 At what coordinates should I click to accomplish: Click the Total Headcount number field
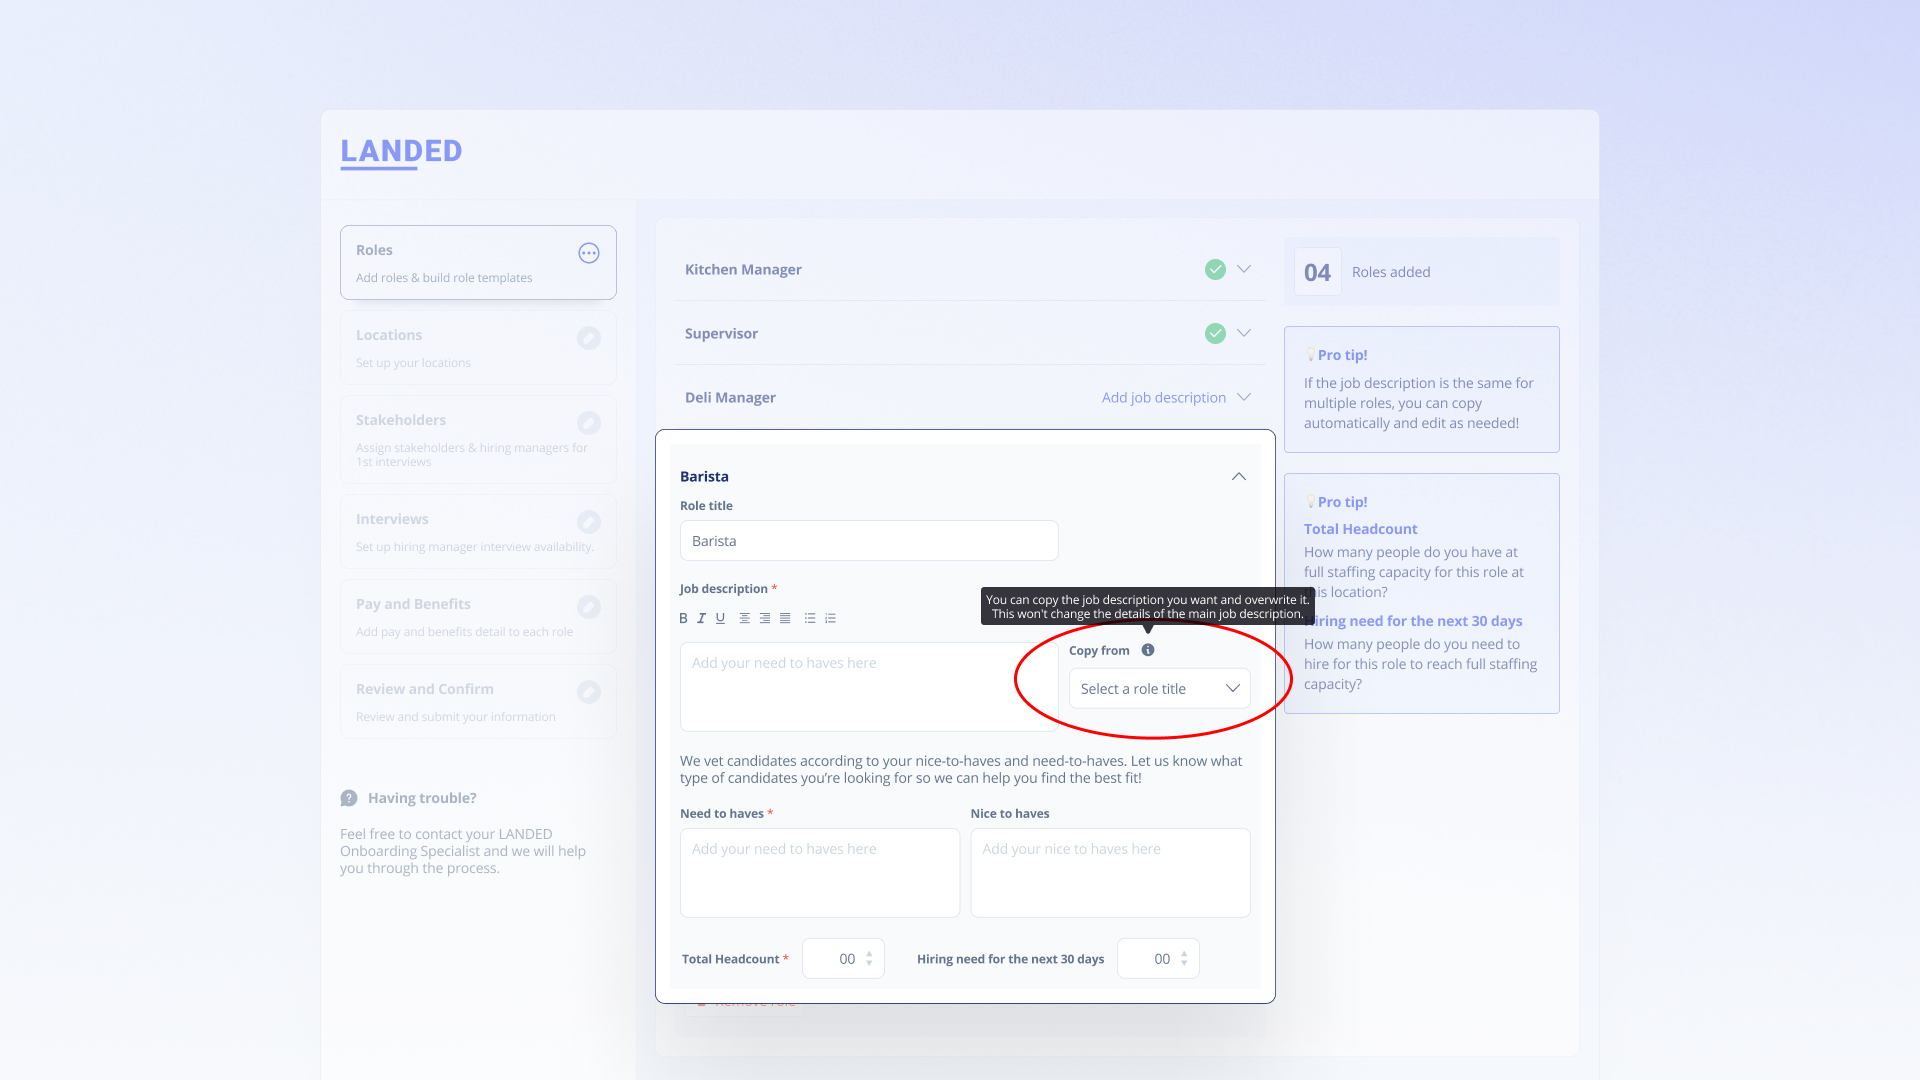843,959
